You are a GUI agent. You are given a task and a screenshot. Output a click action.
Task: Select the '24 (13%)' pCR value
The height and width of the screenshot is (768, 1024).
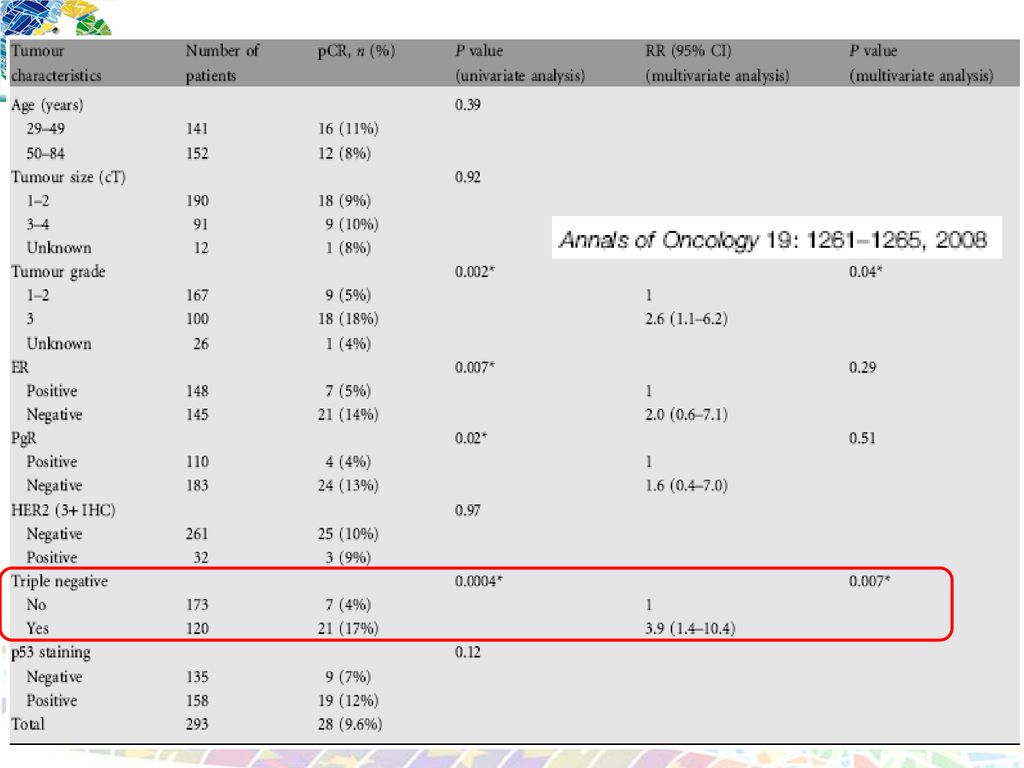(x=348, y=485)
